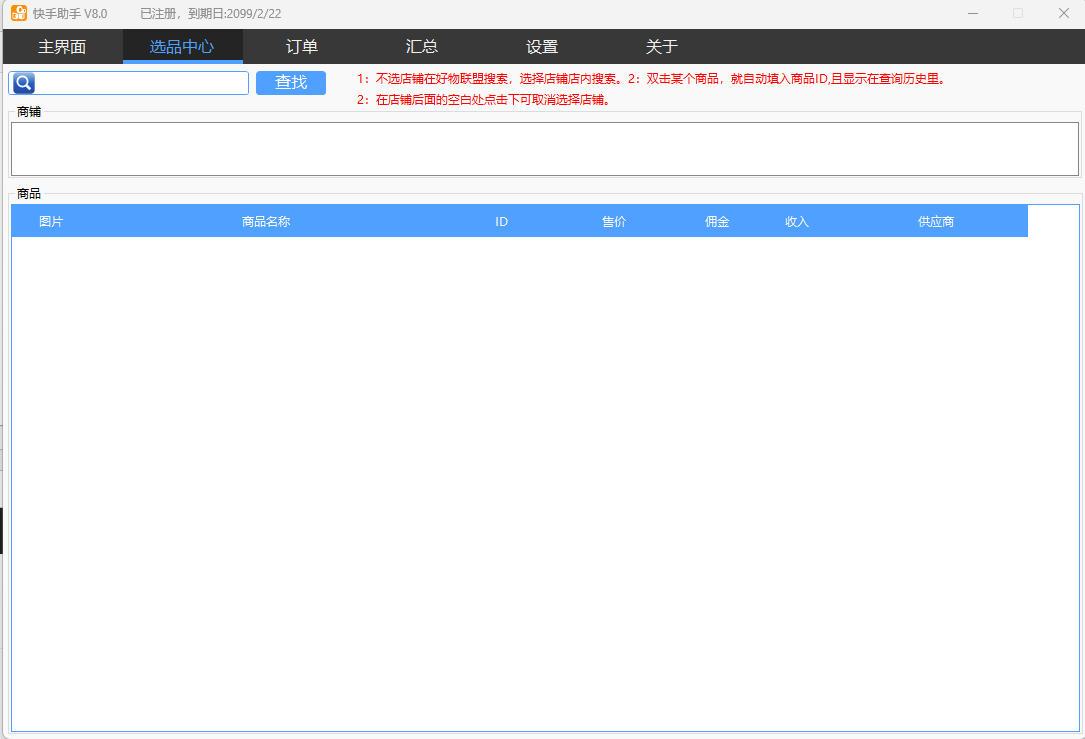This screenshot has width=1085, height=739.
Task: Click the ID column header
Action: coord(502,221)
